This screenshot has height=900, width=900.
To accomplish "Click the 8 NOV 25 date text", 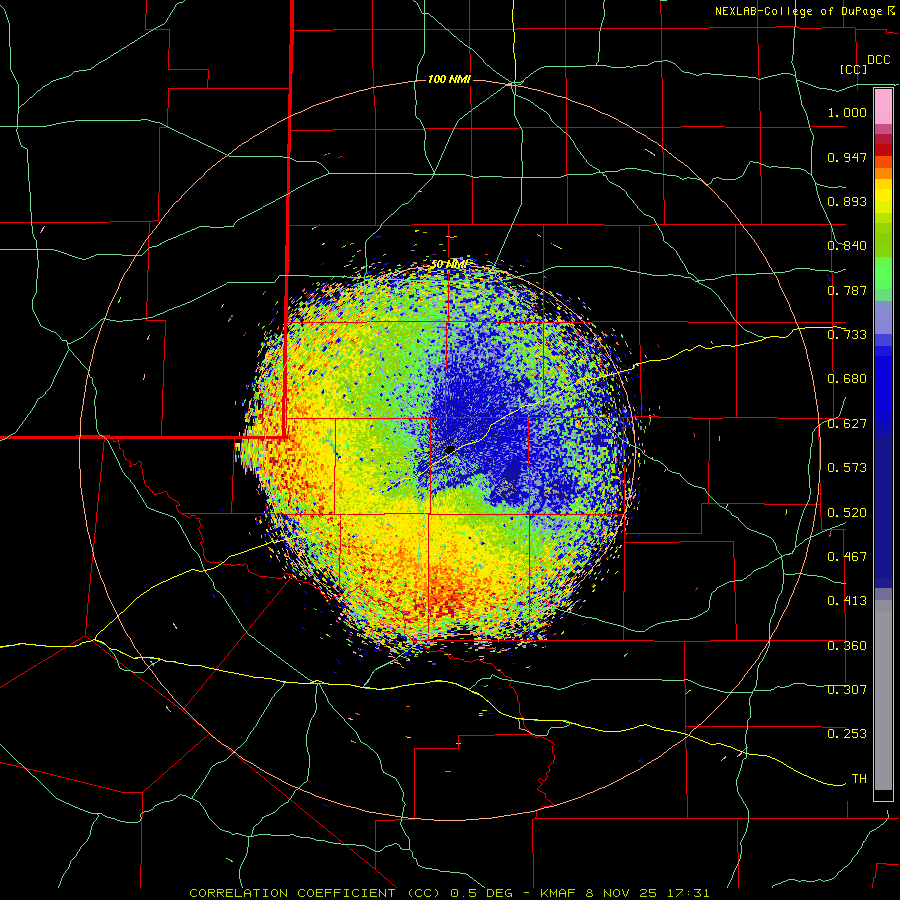I will pyautogui.click(x=622, y=893).
